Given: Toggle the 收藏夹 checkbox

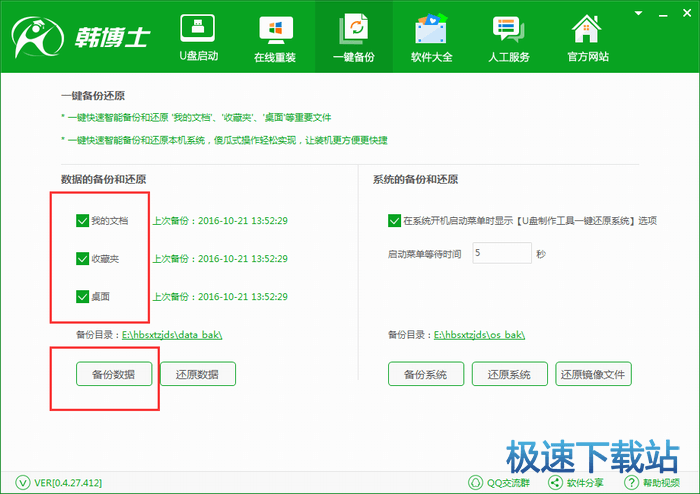Looking at the screenshot, I should 82,259.
